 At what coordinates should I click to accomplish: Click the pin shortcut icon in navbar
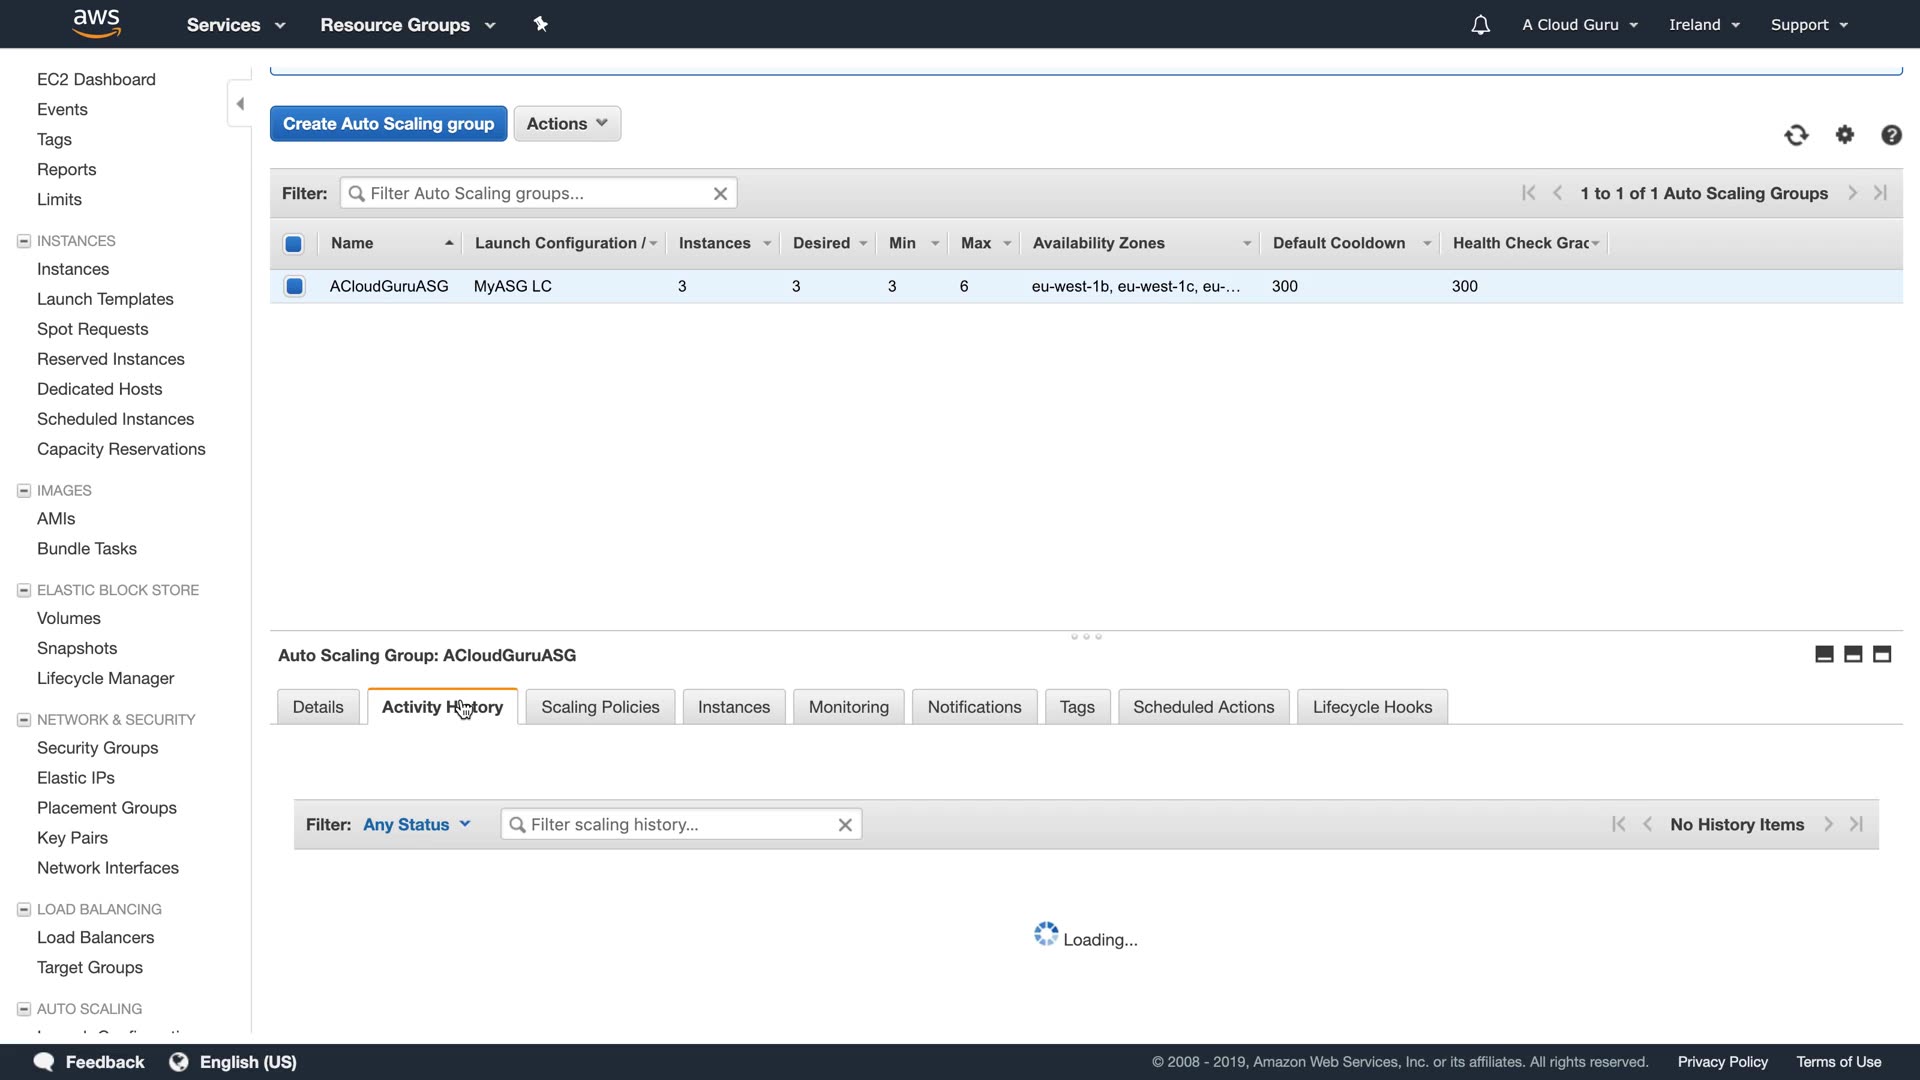click(x=541, y=24)
